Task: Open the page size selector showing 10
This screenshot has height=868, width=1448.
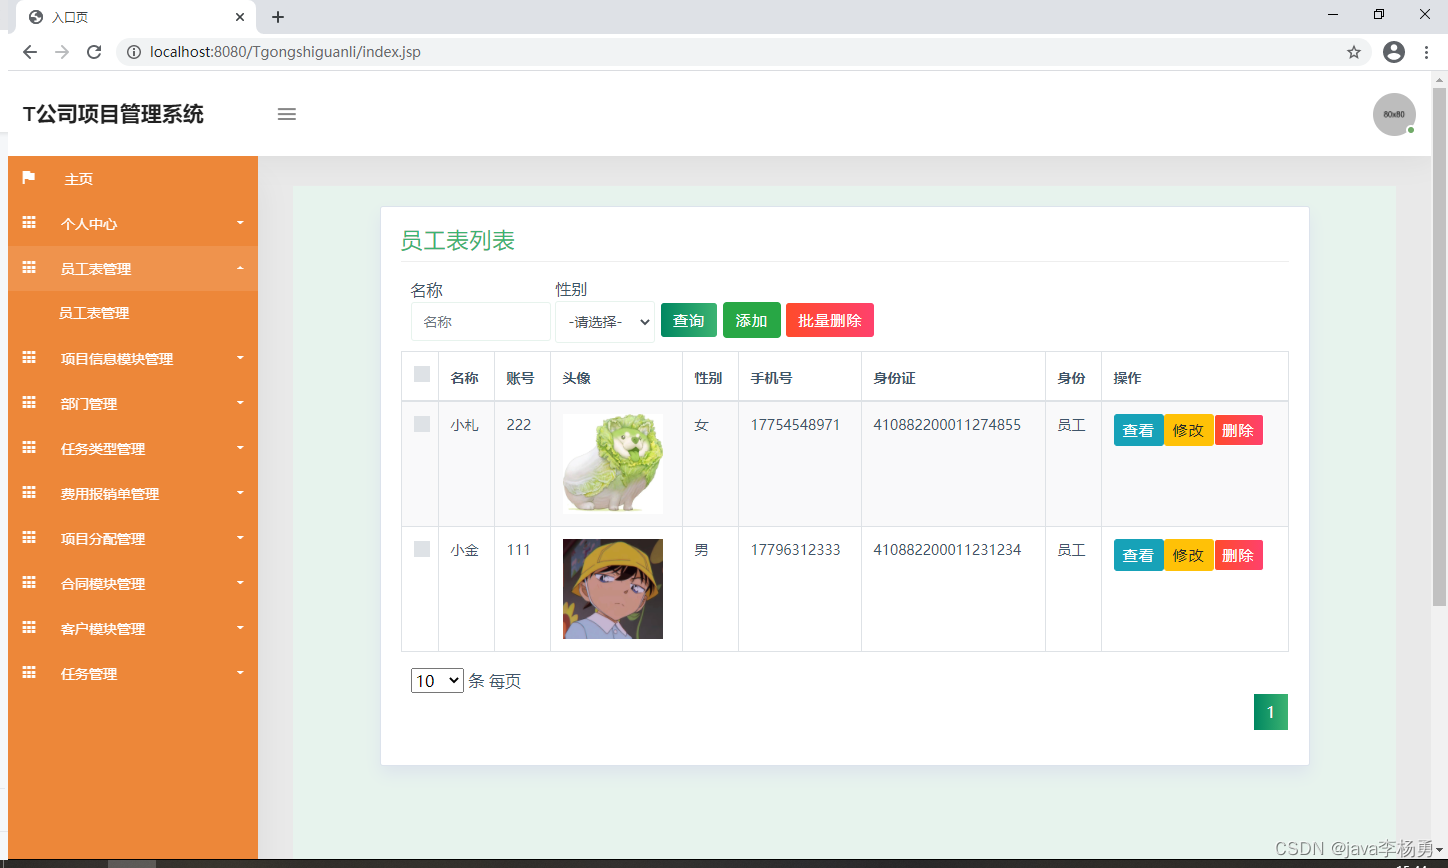Action: (x=437, y=680)
